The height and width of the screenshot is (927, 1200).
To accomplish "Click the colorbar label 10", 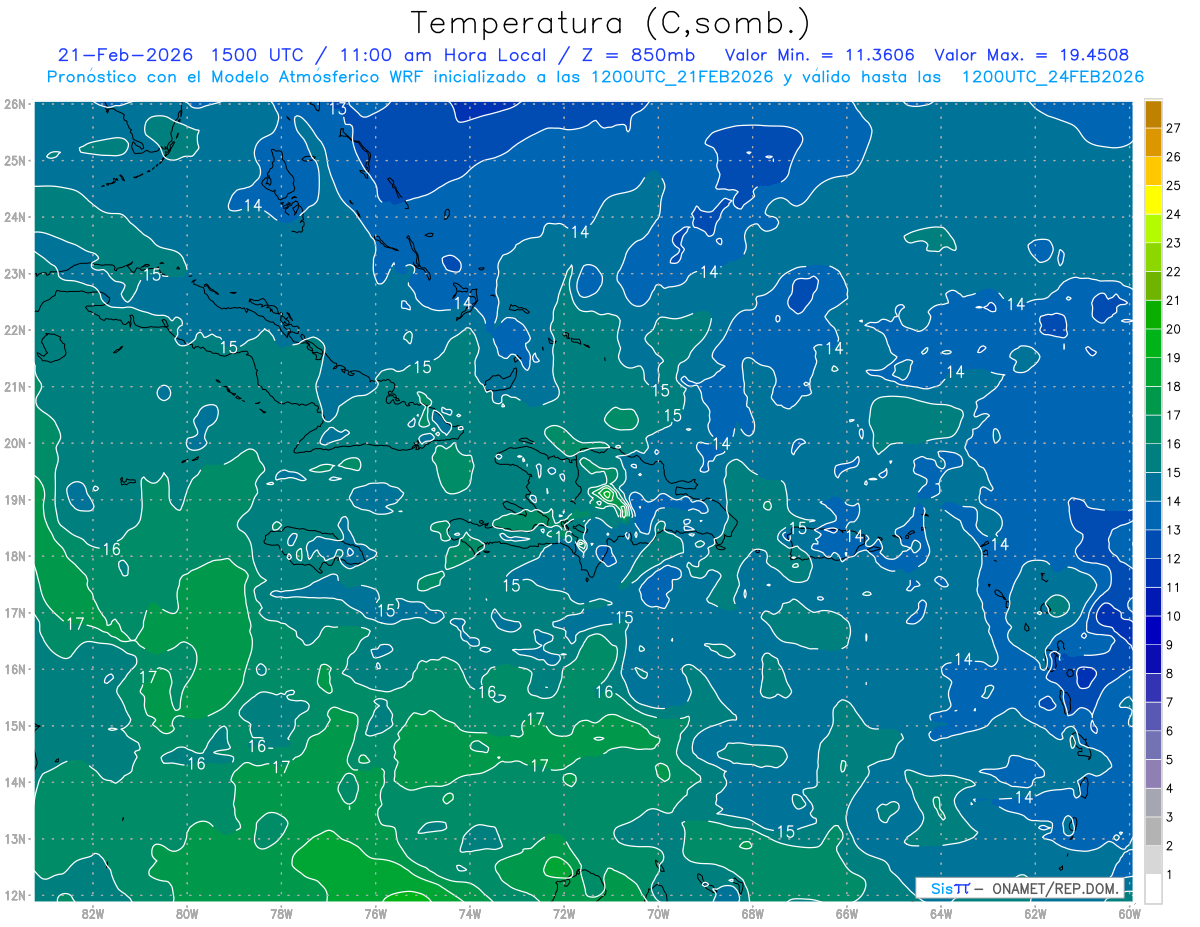I will [1174, 616].
